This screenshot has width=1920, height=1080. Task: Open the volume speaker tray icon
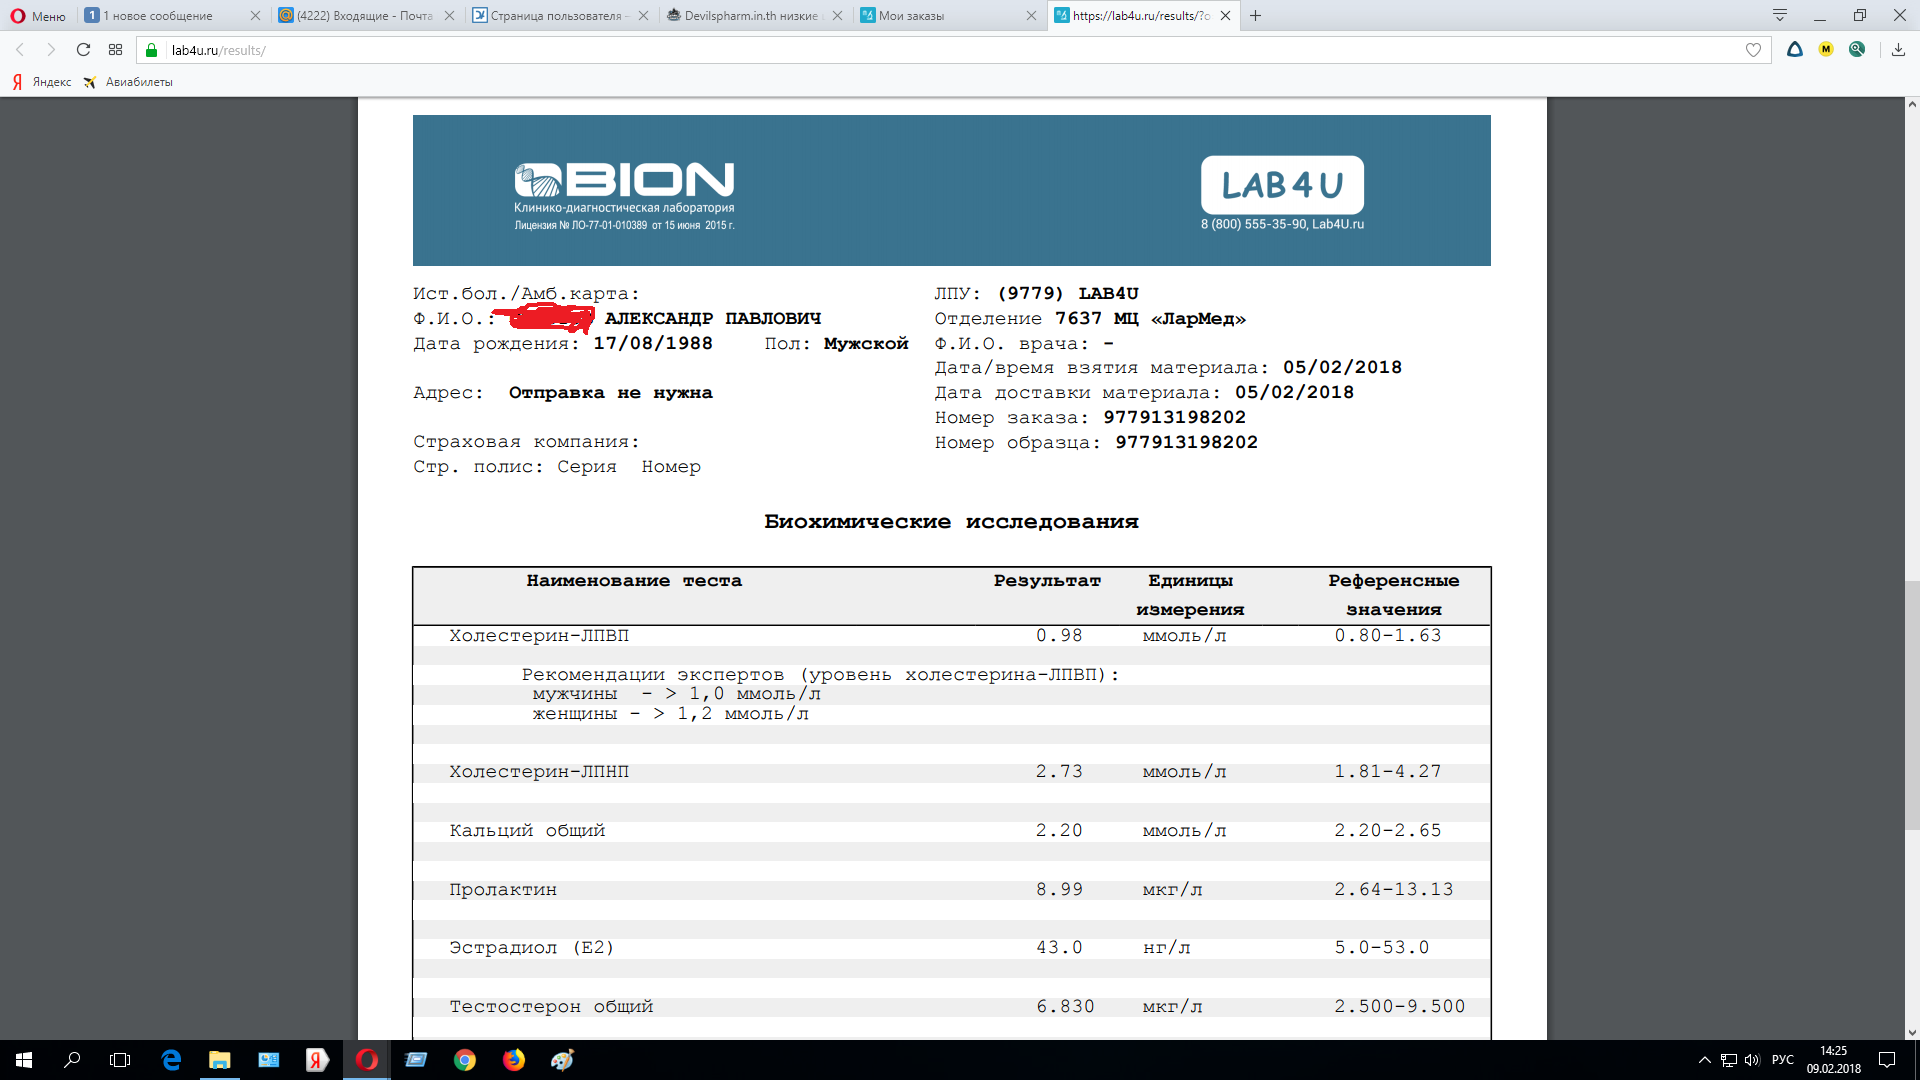pyautogui.click(x=1752, y=1060)
